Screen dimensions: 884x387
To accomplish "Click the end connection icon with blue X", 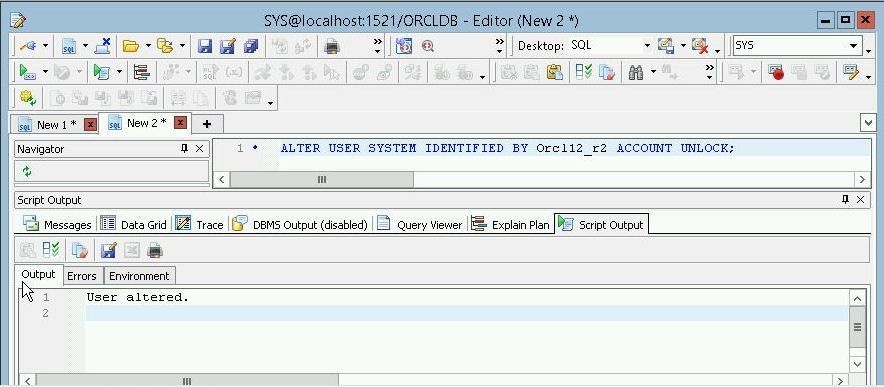I will coord(103,46).
